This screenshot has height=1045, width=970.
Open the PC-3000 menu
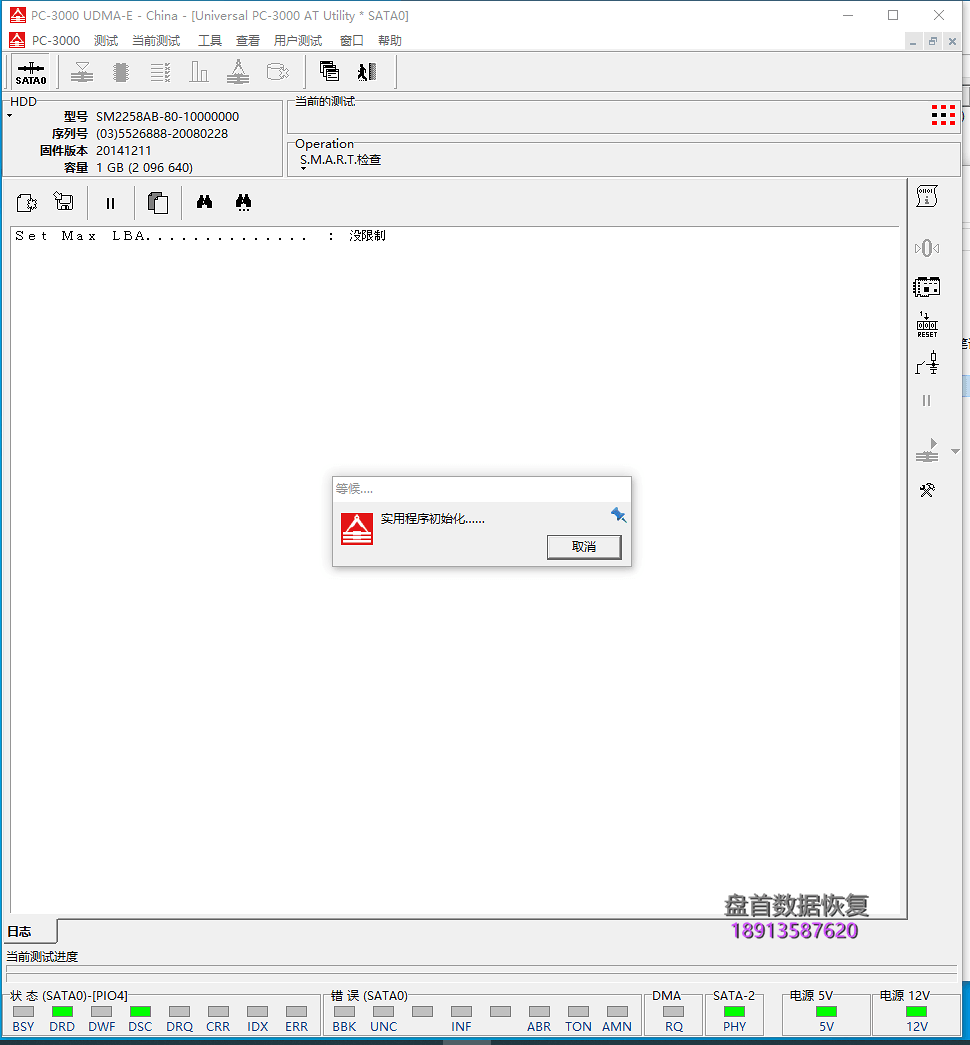point(56,41)
